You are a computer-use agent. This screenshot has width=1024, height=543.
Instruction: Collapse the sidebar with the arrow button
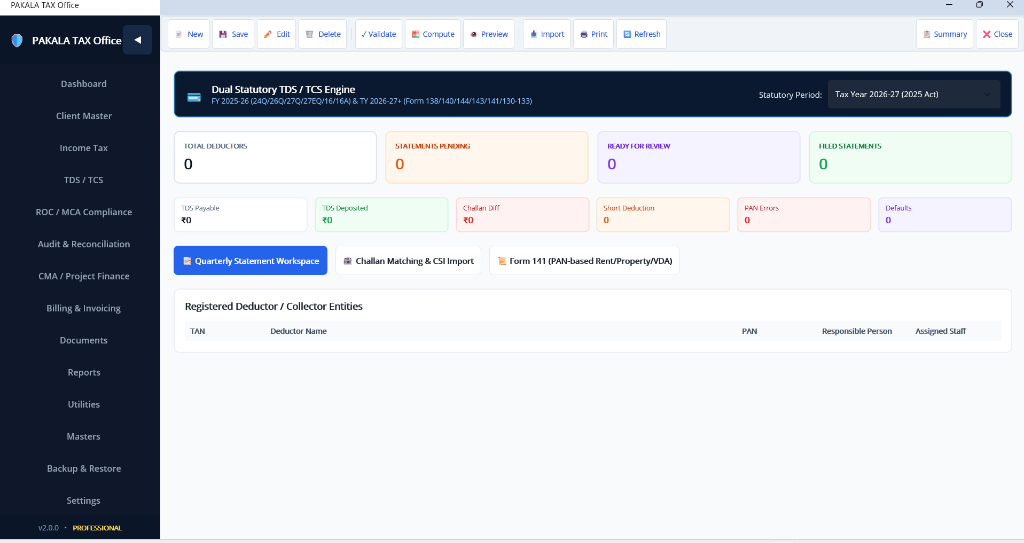pyautogui.click(x=137, y=40)
